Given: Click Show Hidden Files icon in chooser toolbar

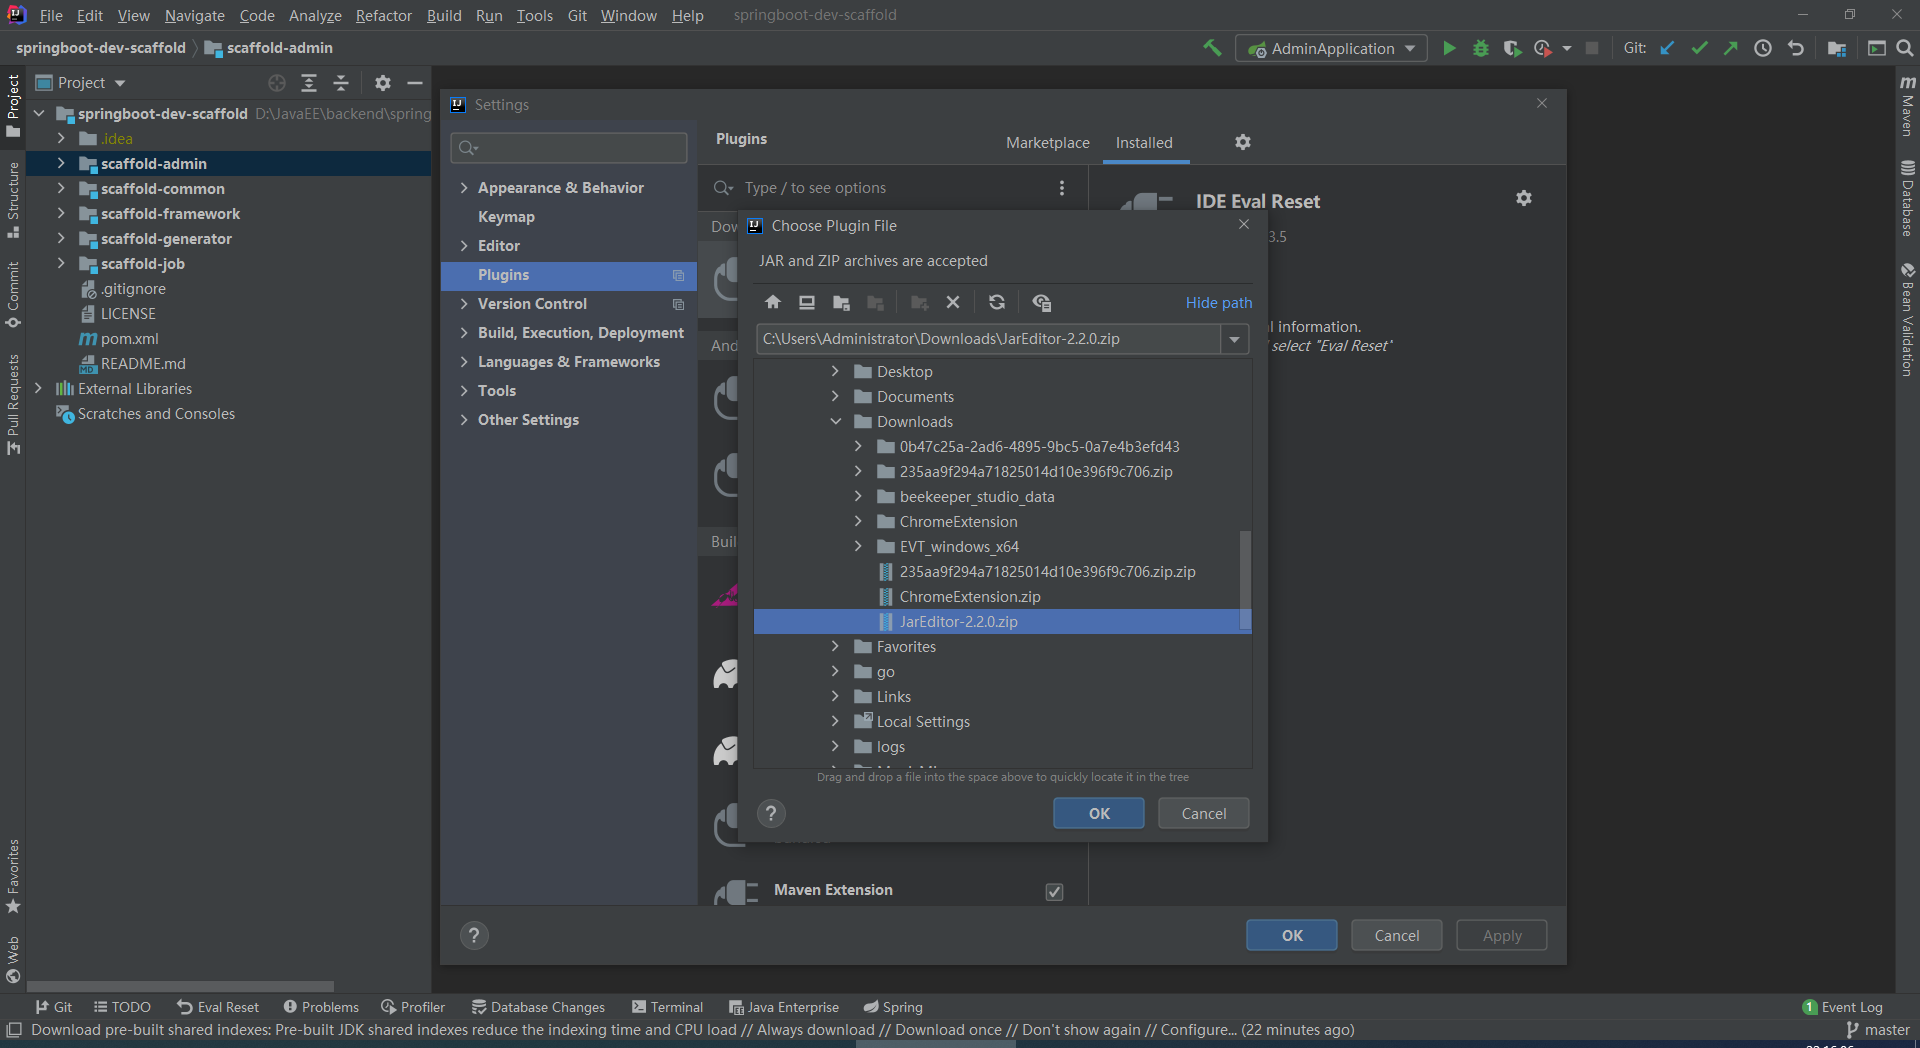Looking at the screenshot, I should [x=1041, y=302].
